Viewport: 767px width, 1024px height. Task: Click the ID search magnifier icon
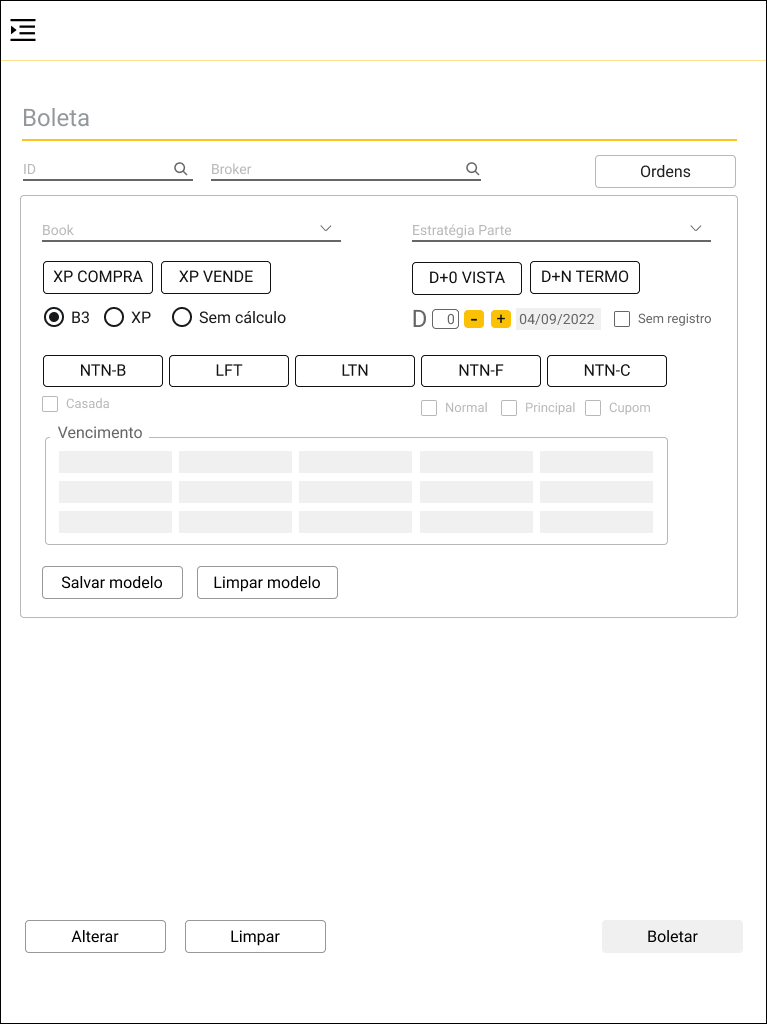(x=181, y=169)
